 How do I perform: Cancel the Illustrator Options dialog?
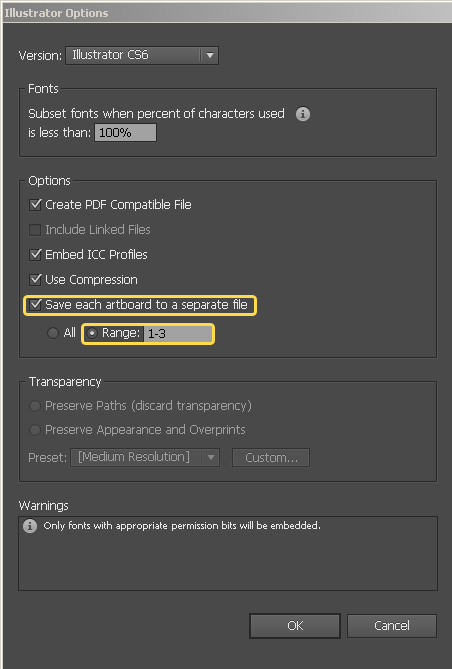point(392,626)
